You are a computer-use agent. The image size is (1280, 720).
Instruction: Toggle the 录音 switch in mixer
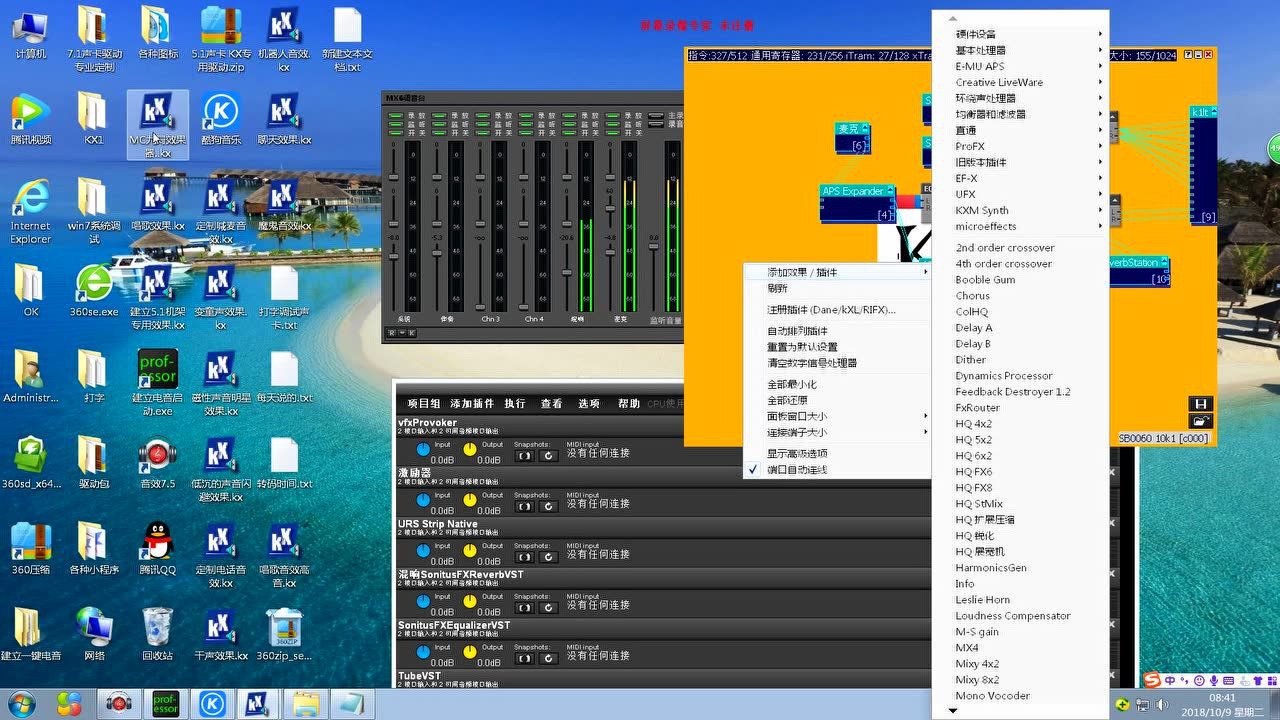point(656,124)
